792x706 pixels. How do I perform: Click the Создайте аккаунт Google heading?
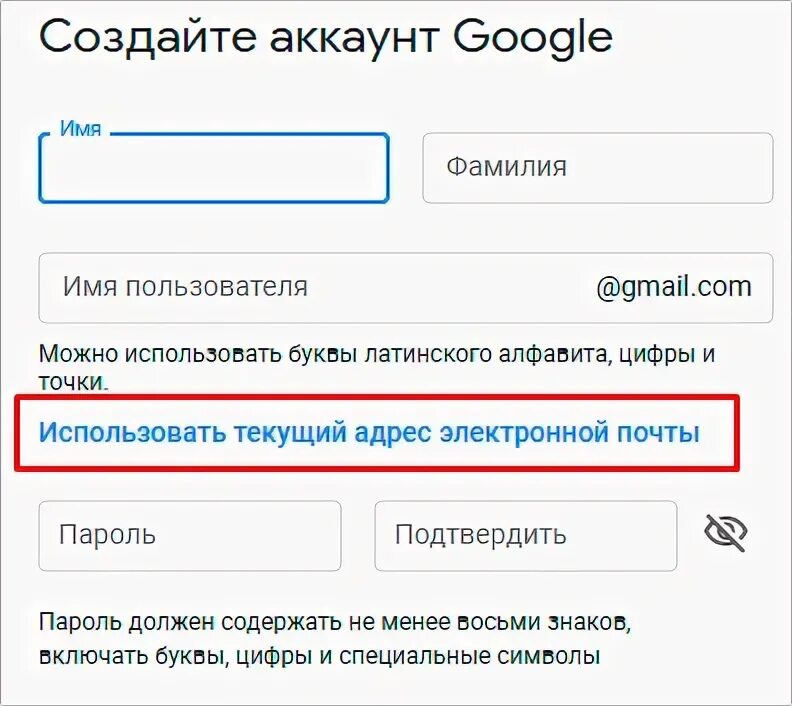(326, 37)
